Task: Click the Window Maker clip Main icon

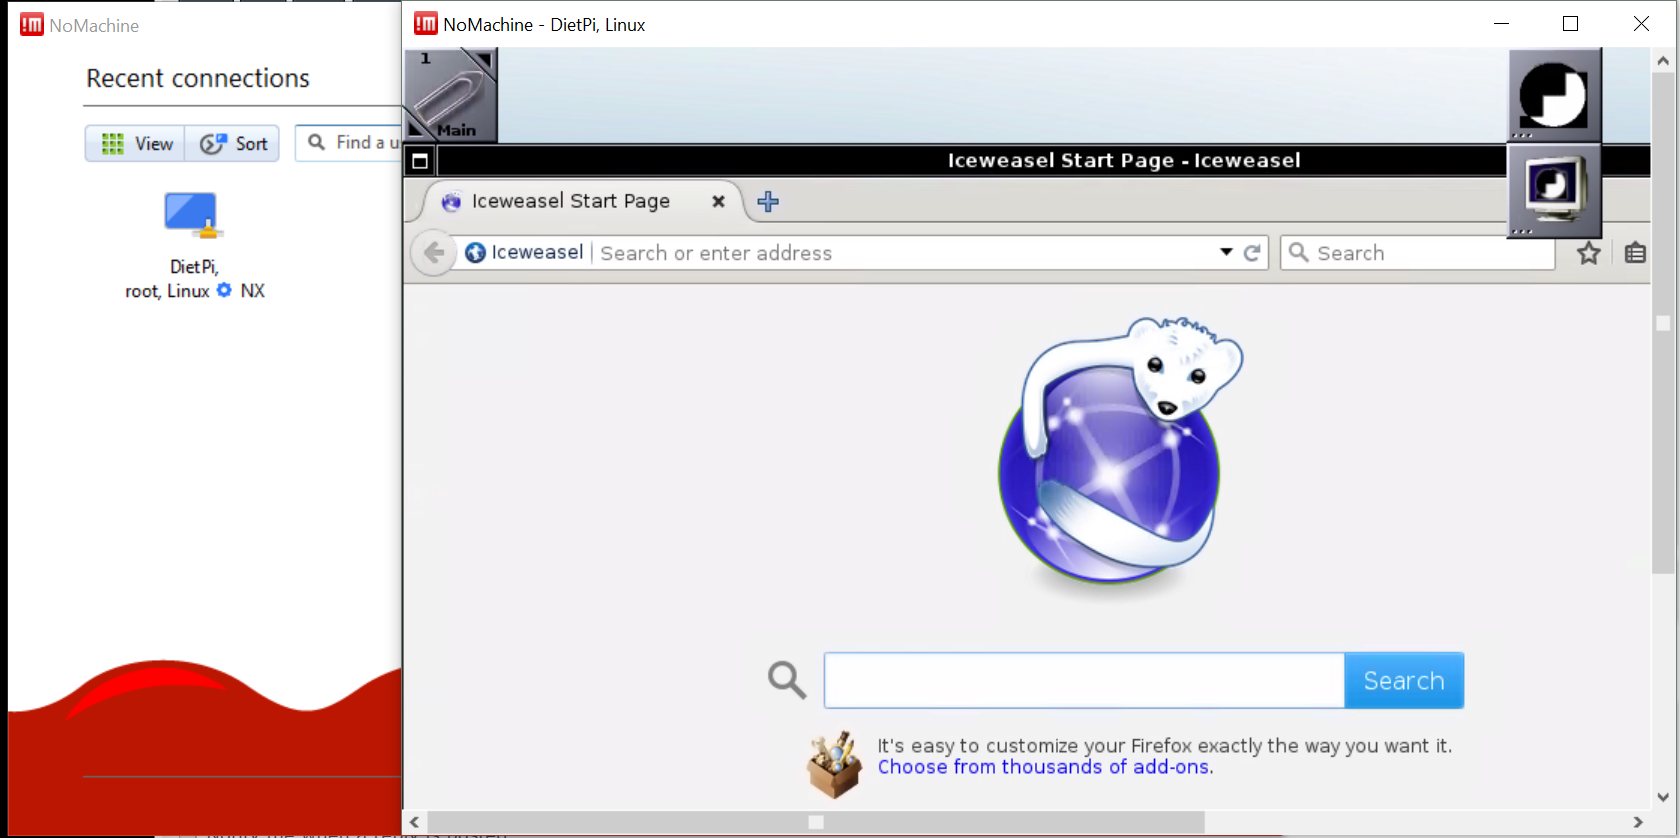Action: (451, 95)
